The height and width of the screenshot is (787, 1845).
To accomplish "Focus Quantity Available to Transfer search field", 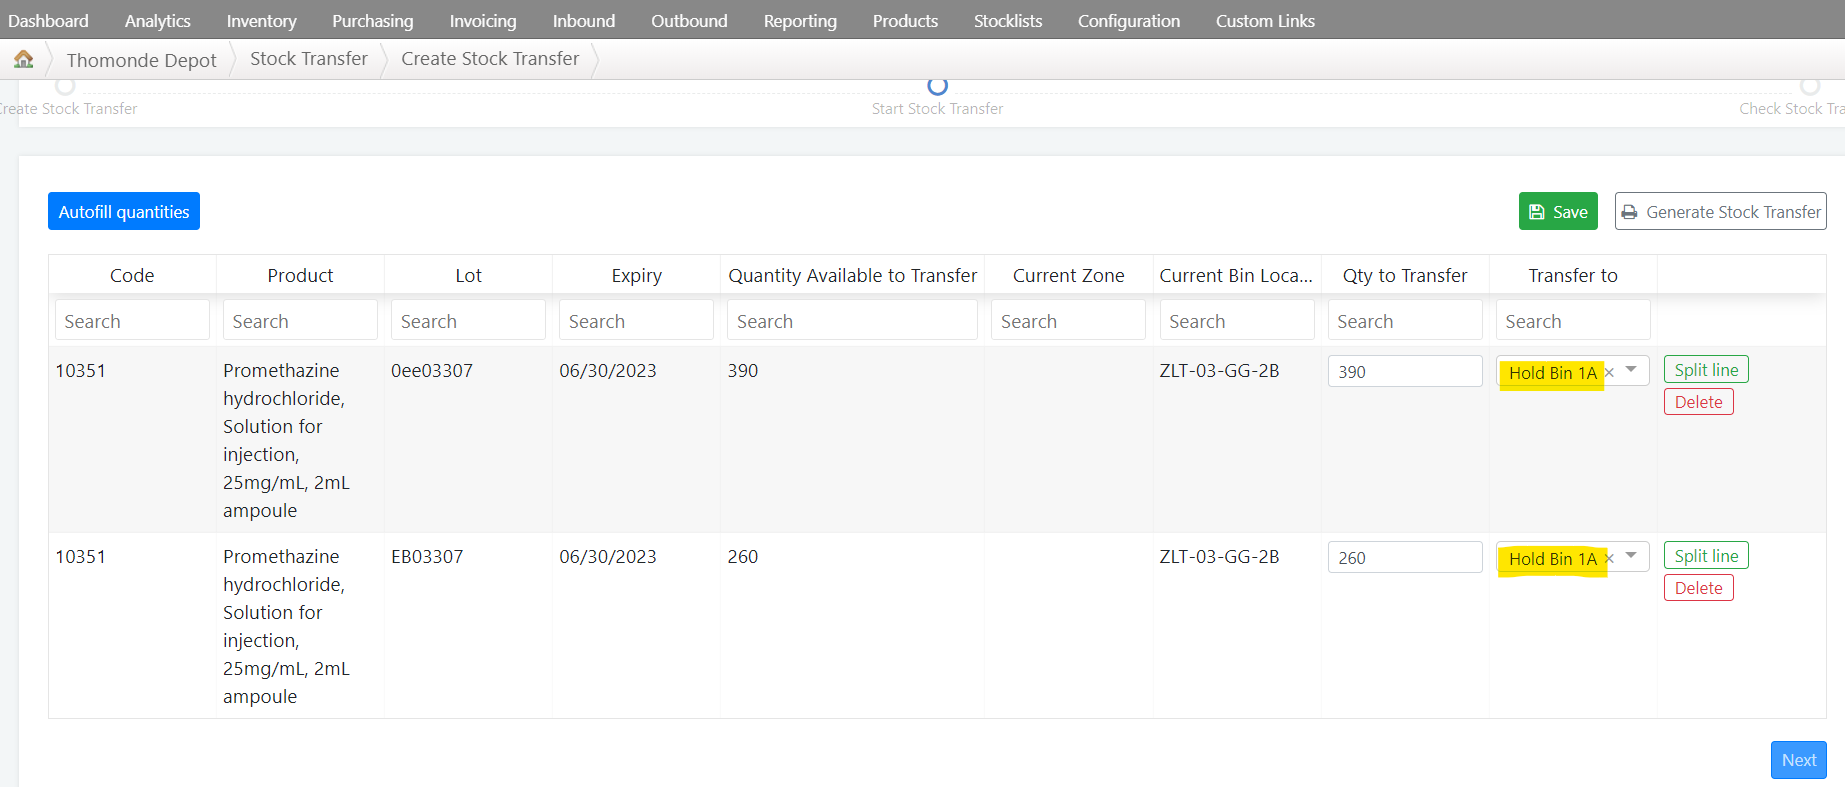I will point(852,321).
